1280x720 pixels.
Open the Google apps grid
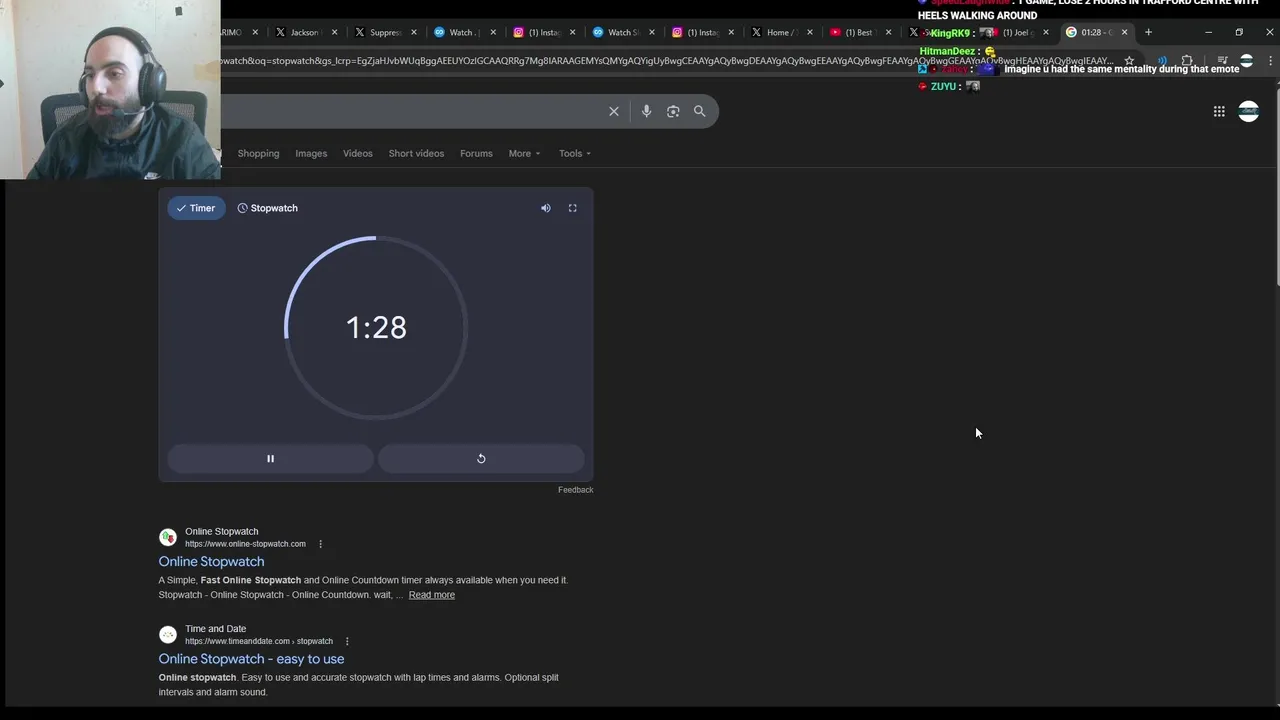[x=1219, y=111]
